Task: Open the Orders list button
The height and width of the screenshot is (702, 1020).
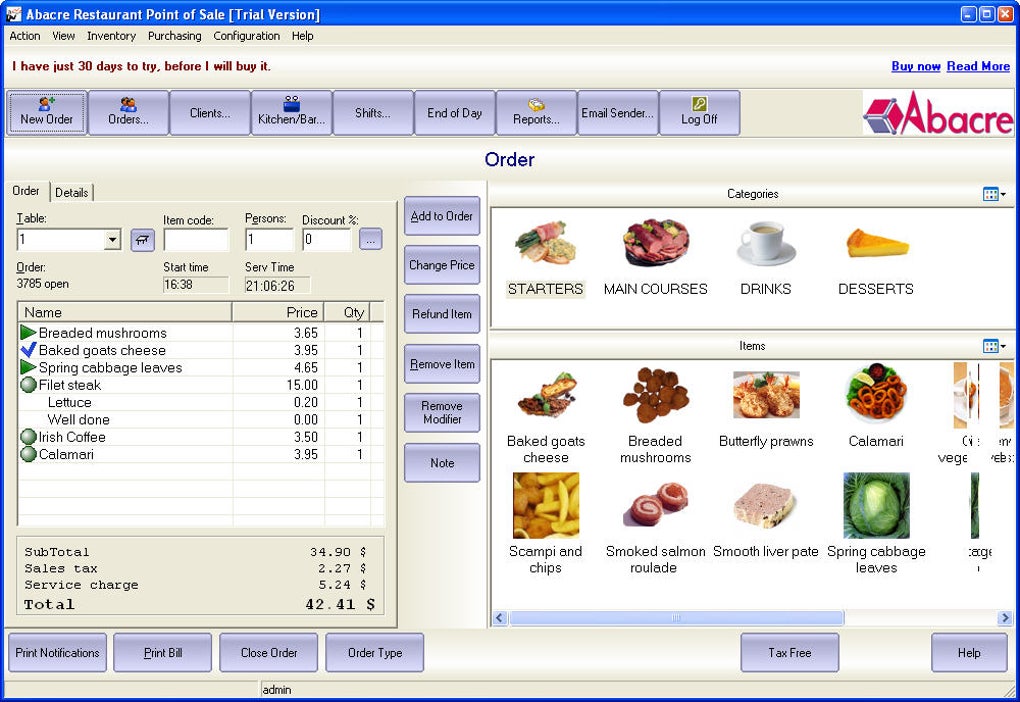Action: 128,113
